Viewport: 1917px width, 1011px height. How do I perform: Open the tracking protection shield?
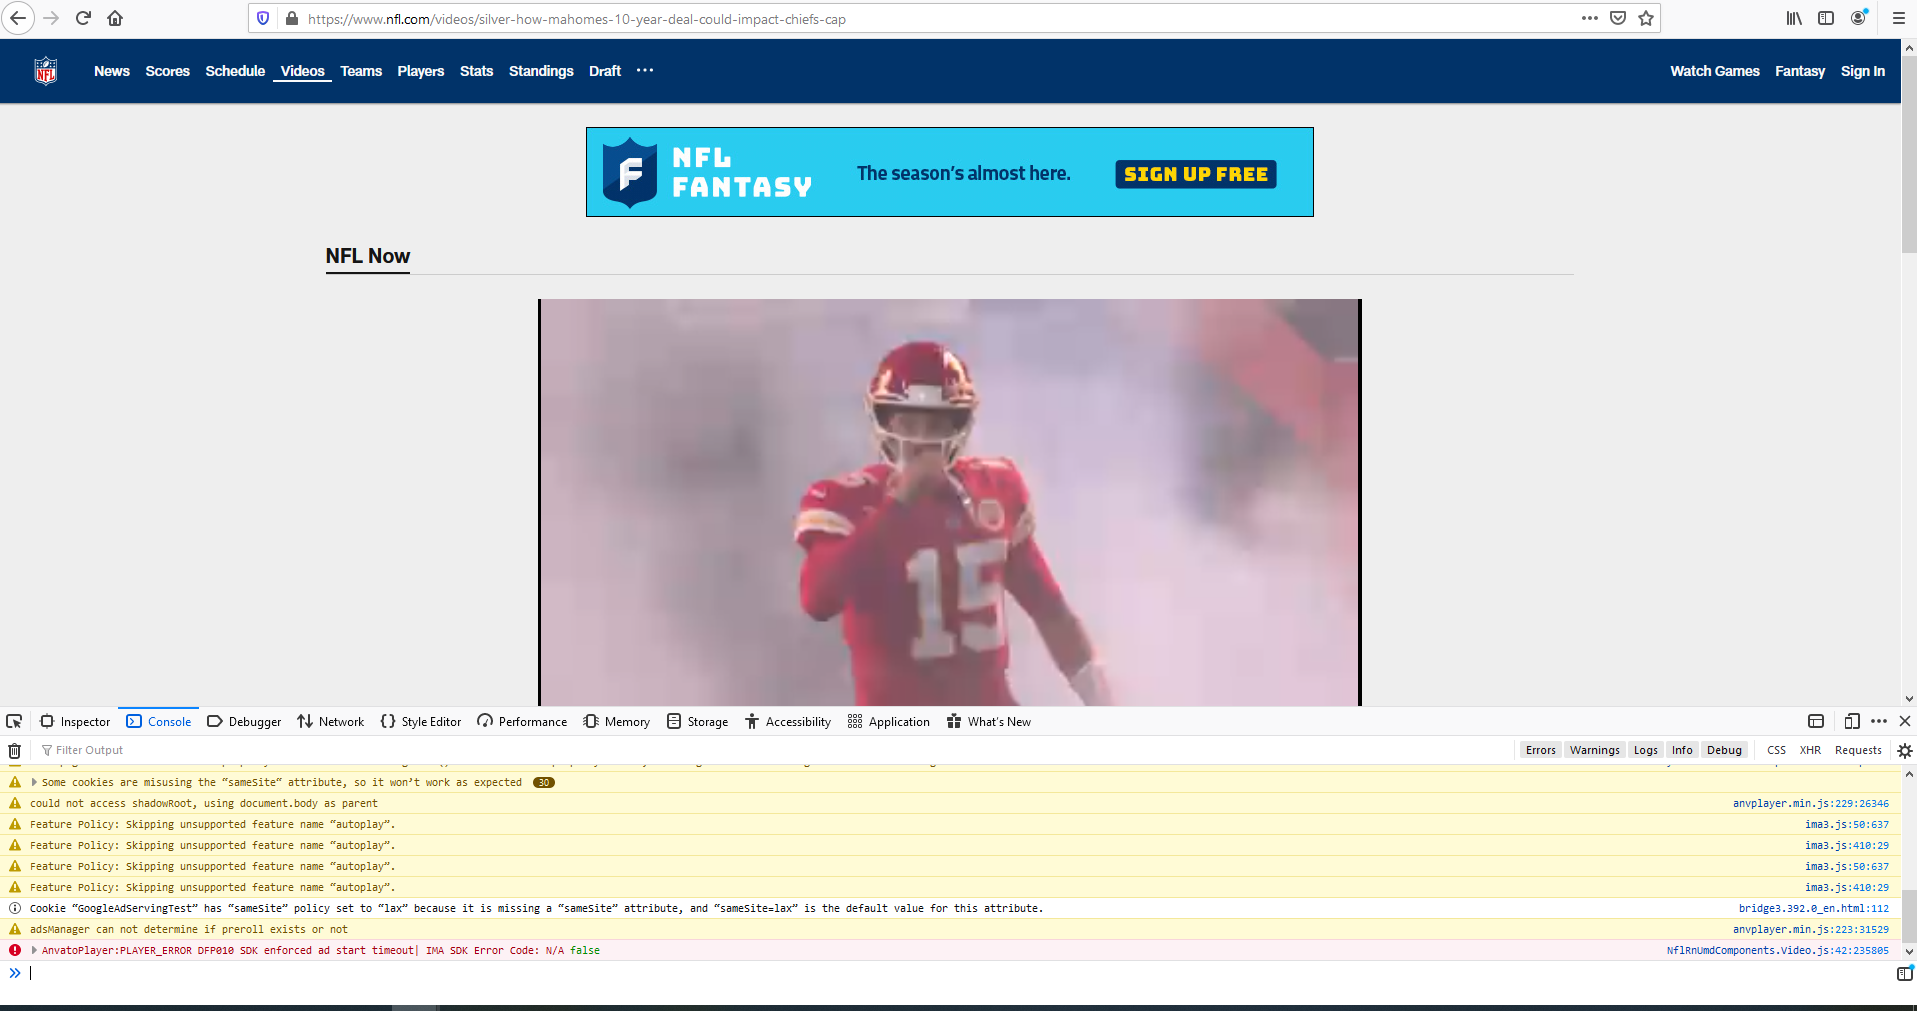tap(261, 18)
